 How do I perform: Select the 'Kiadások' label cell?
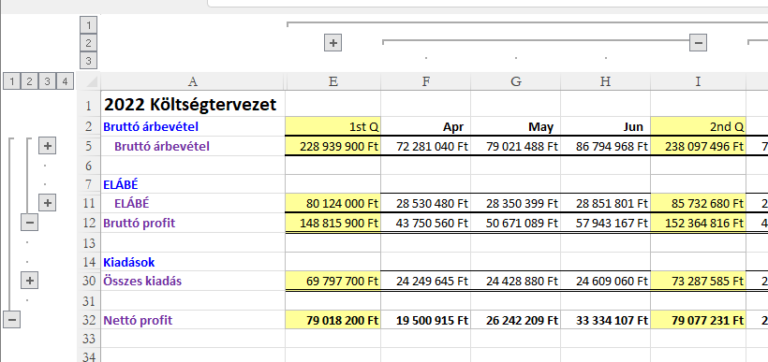pos(193,262)
